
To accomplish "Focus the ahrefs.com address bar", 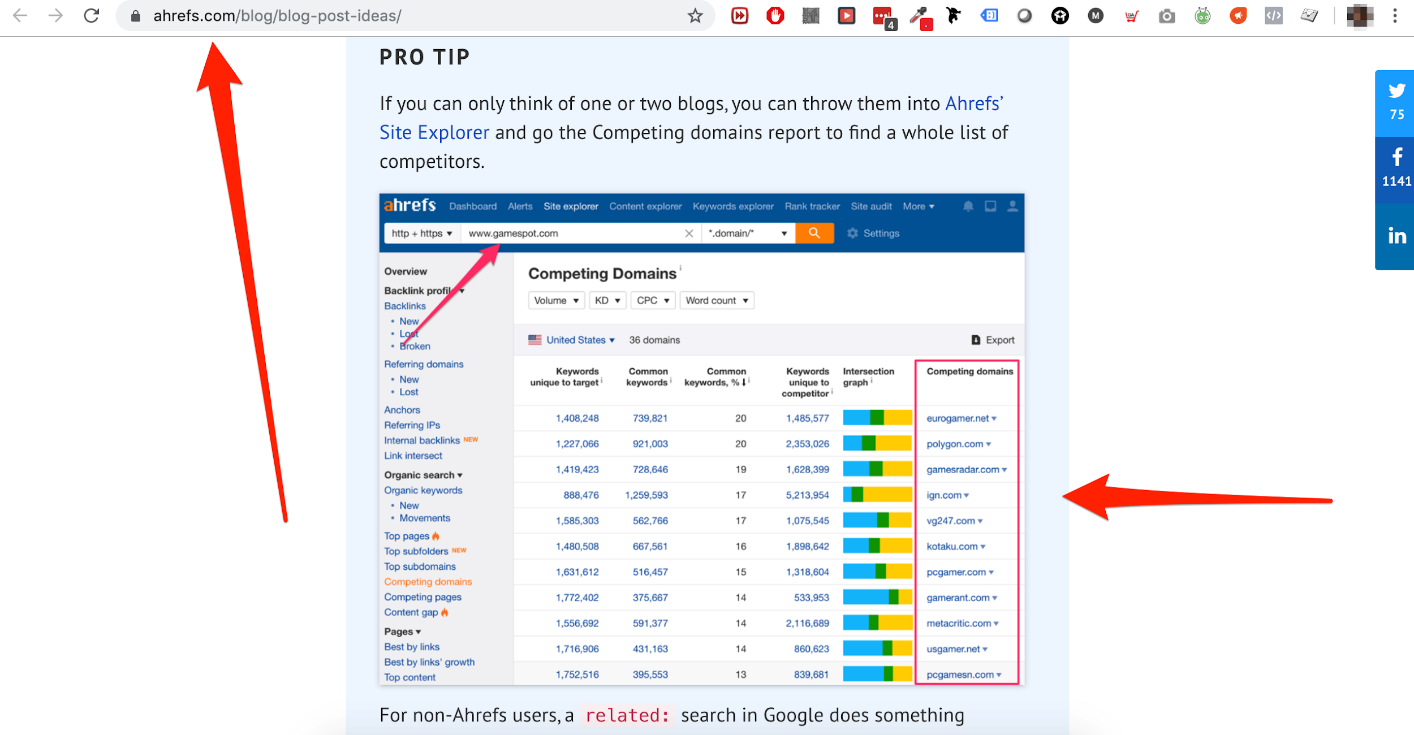I will pyautogui.click(x=413, y=16).
